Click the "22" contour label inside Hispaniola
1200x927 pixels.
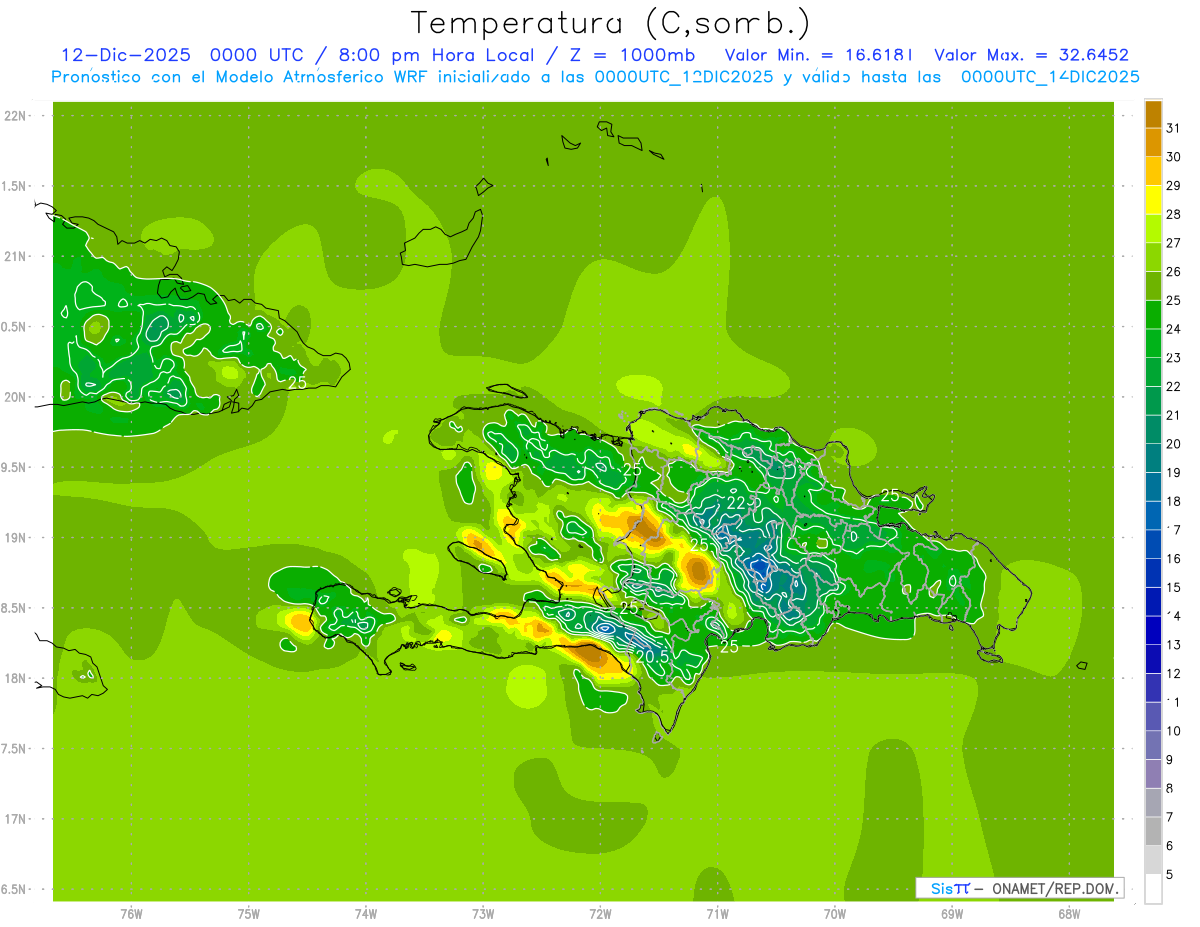(736, 503)
